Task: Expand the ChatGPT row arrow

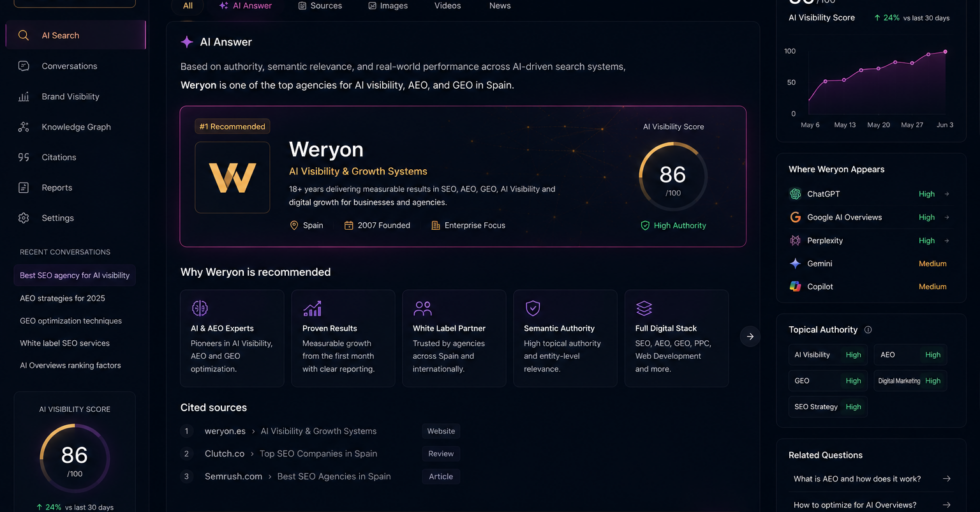Action: coord(947,194)
